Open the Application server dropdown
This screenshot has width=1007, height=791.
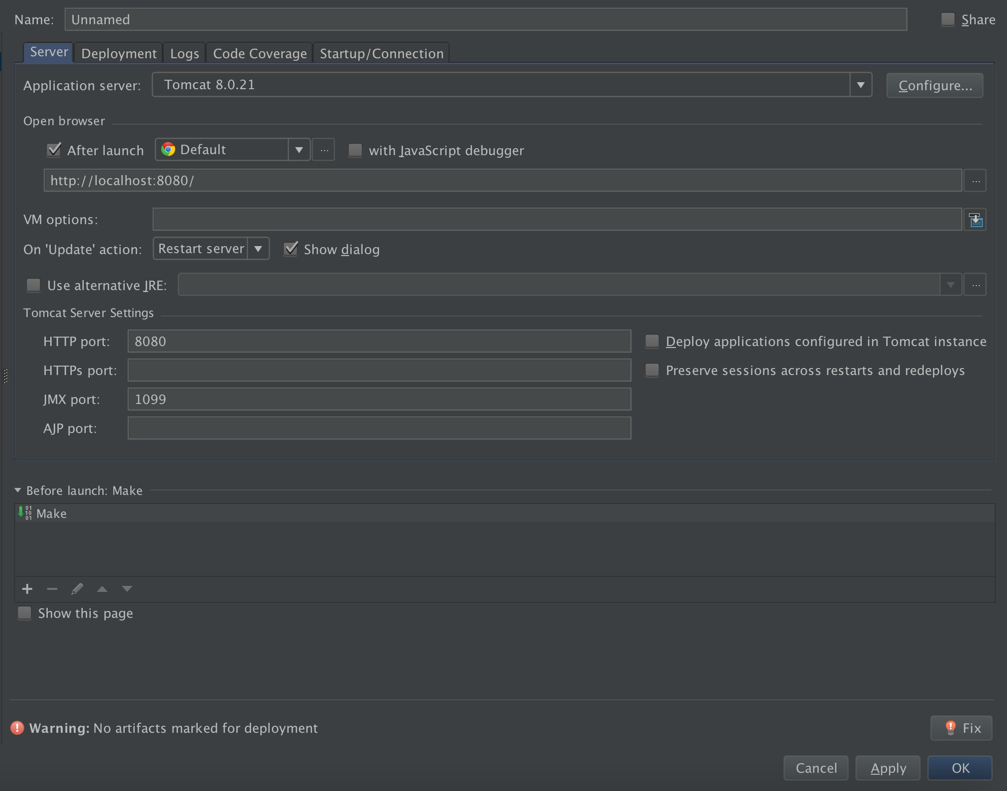(860, 85)
